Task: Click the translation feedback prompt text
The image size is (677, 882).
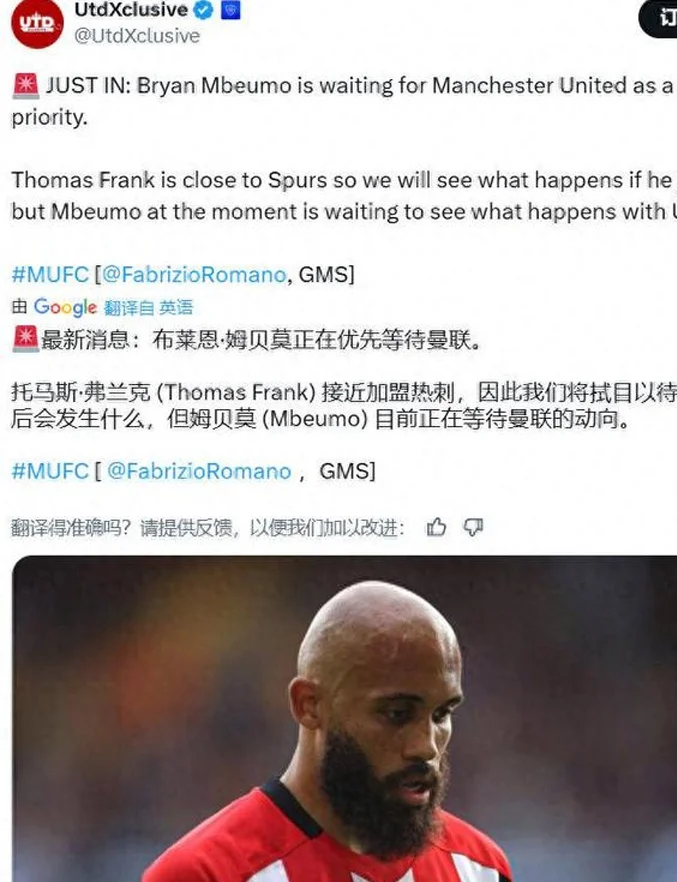Action: (207, 527)
